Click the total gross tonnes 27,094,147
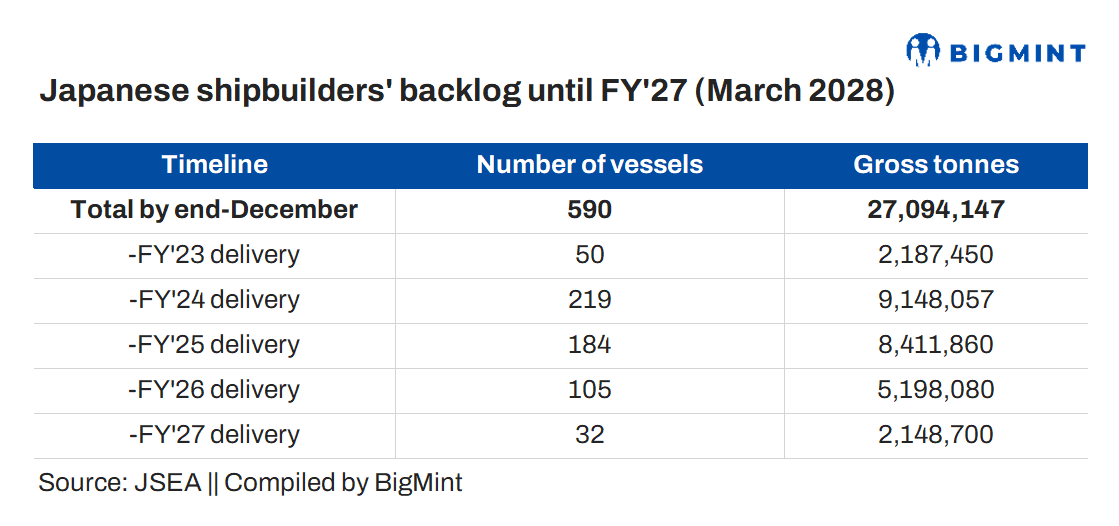This screenshot has width=1119, height=526. tap(936, 210)
